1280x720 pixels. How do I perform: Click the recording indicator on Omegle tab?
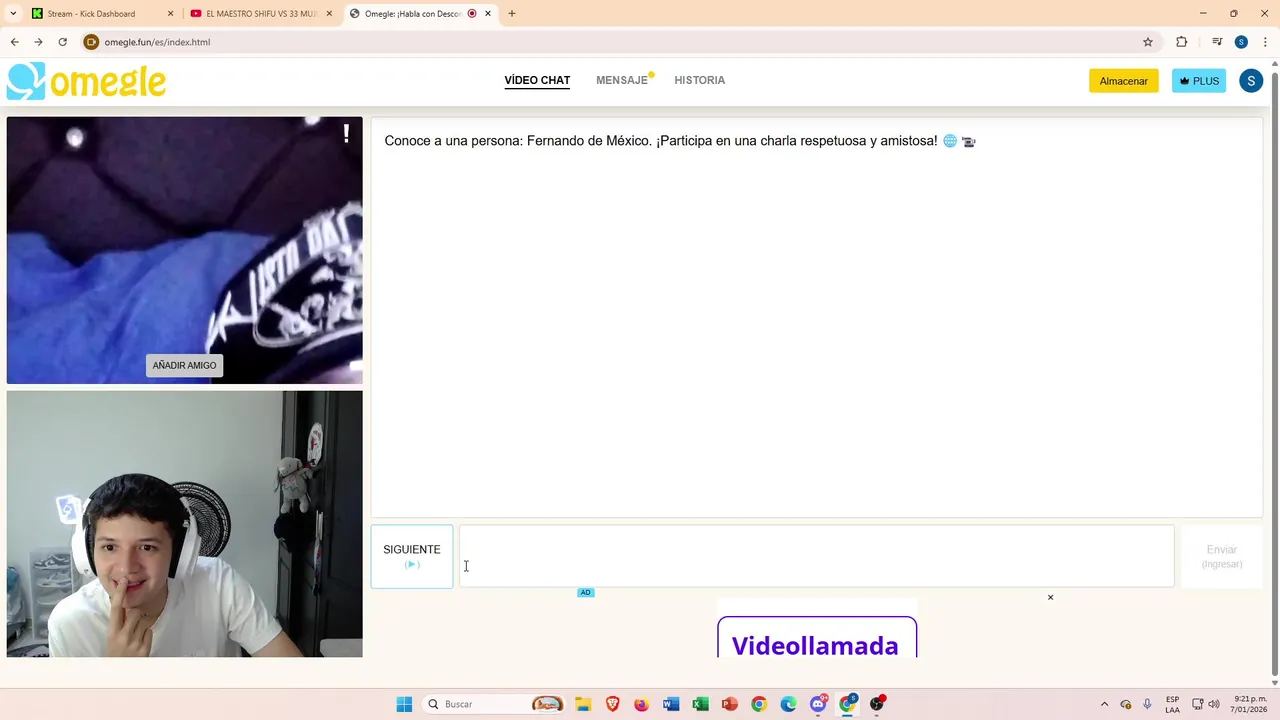[x=472, y=14]
